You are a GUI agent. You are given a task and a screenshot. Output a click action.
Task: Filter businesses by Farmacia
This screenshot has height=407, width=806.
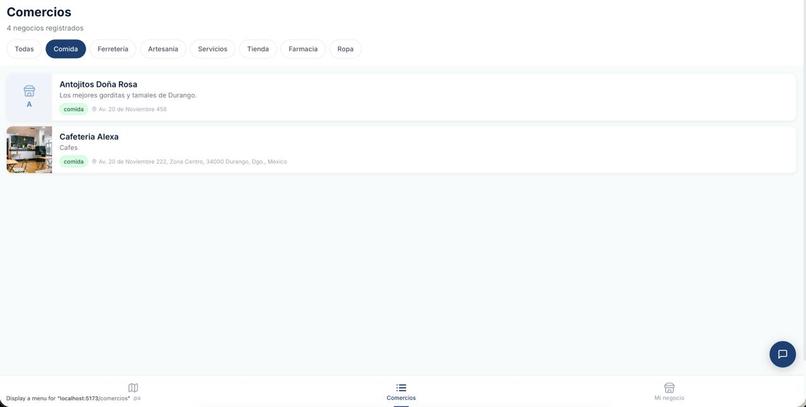303,49
